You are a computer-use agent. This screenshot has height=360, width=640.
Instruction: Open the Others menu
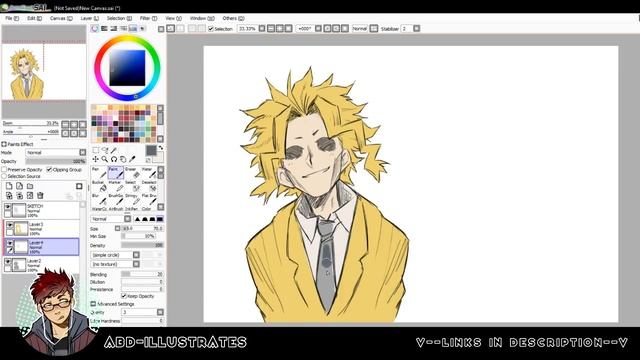tap(233, 18)
